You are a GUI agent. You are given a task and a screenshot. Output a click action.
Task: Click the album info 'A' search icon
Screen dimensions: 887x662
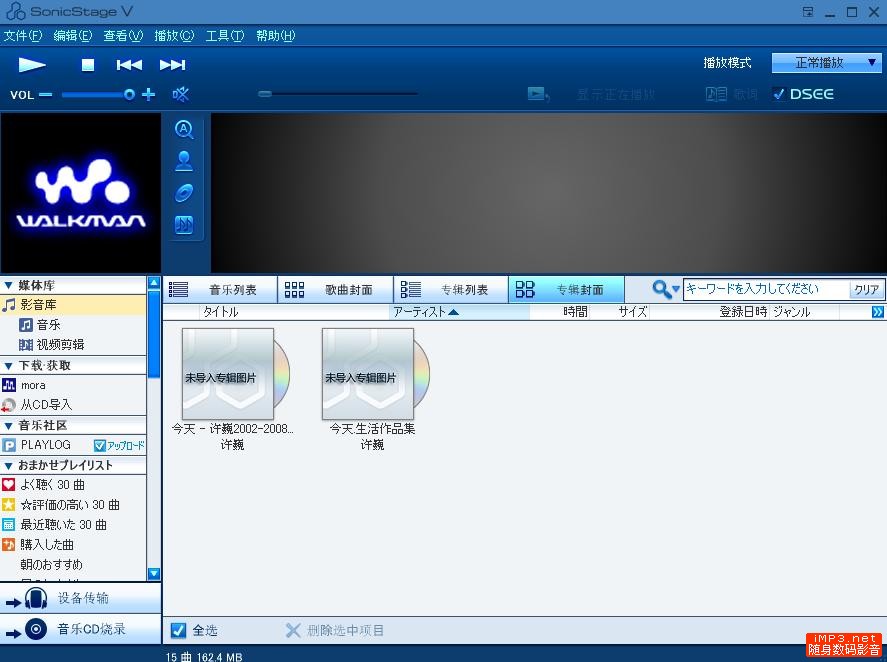(184, 130)
